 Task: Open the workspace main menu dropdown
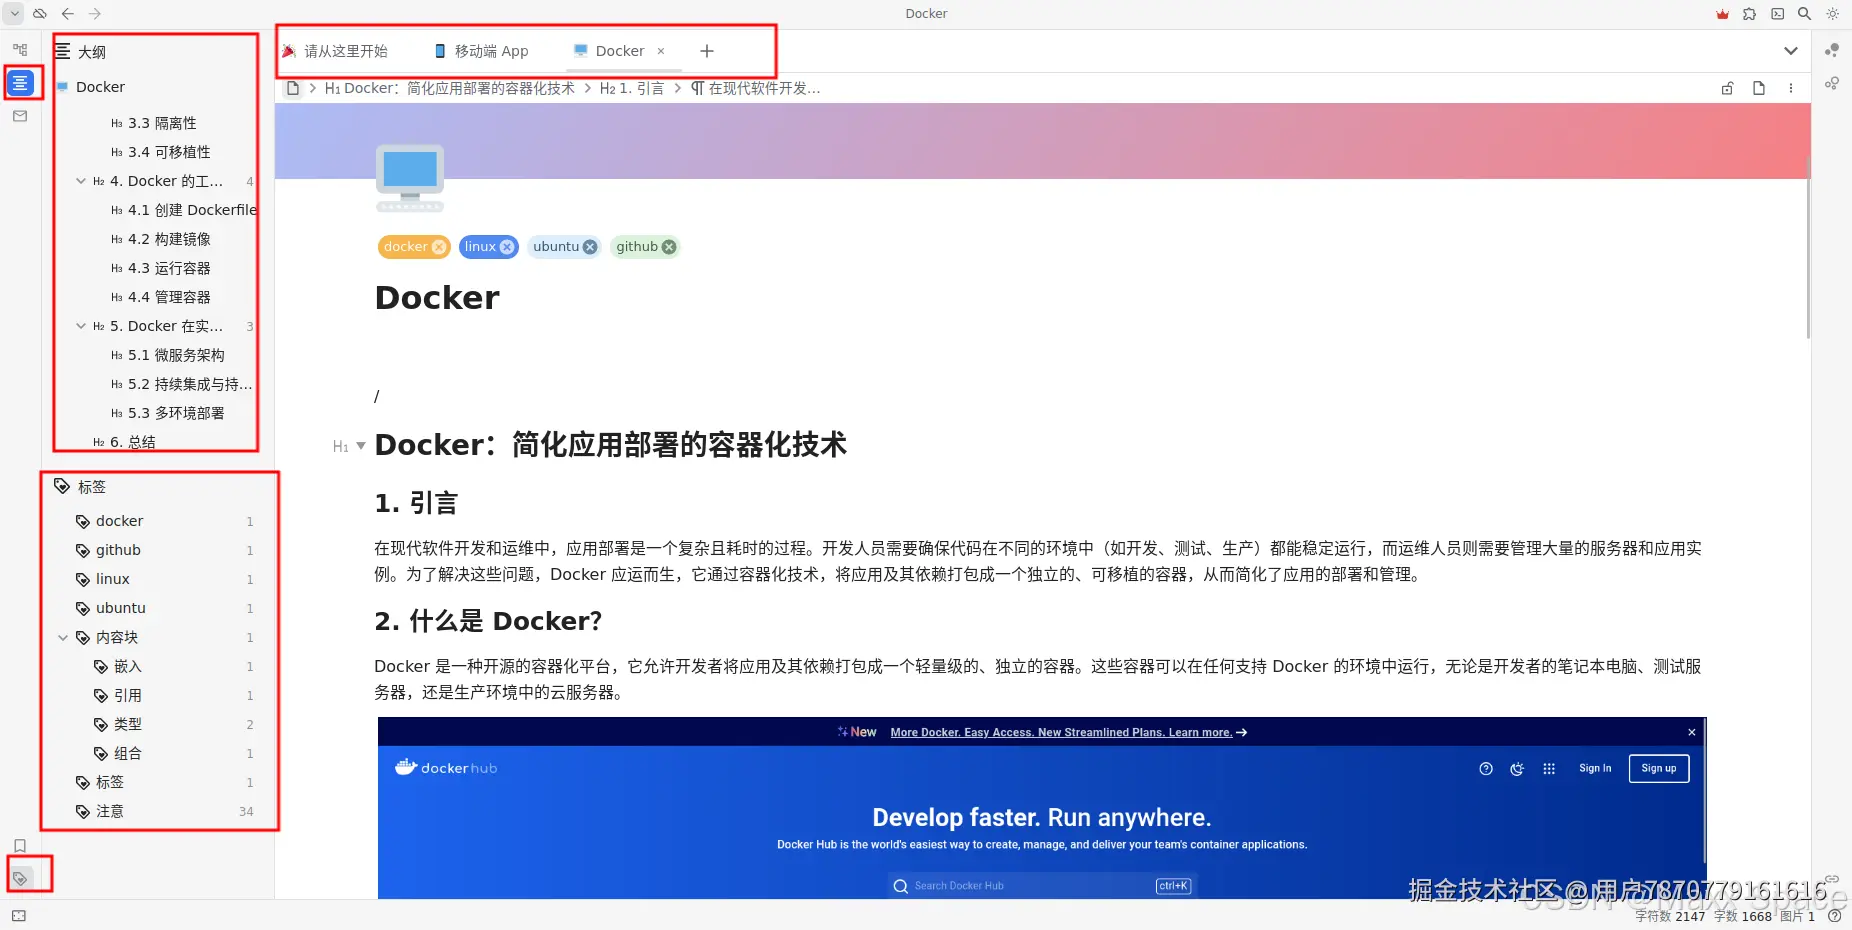[14, 13]
